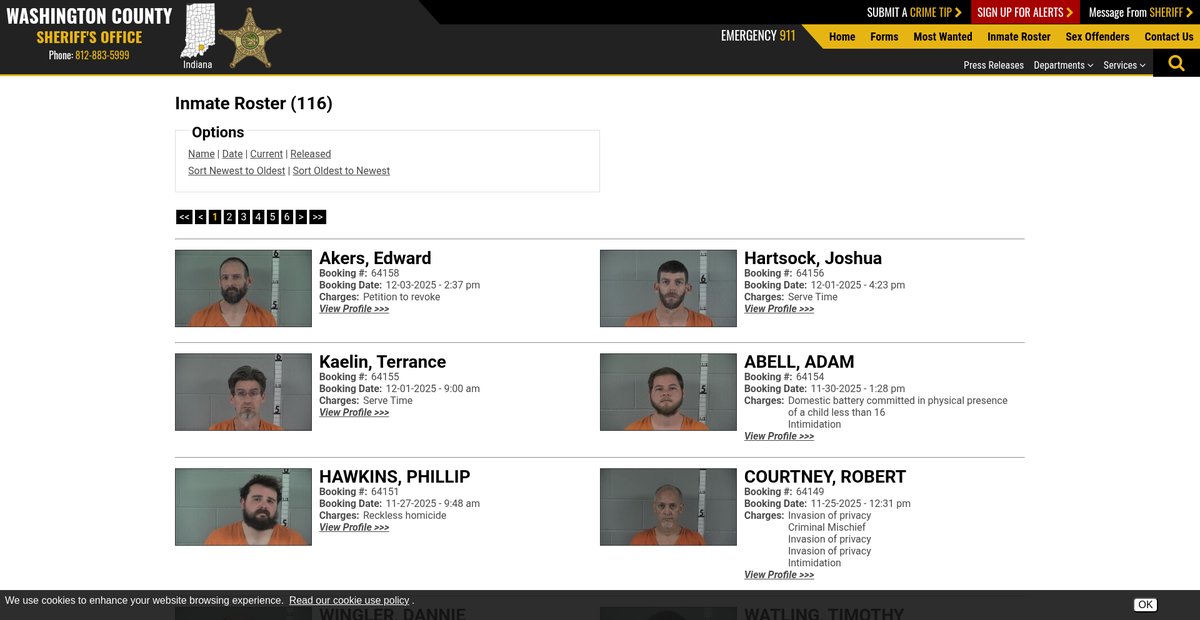Click booking number 64158

click(385, 273)
